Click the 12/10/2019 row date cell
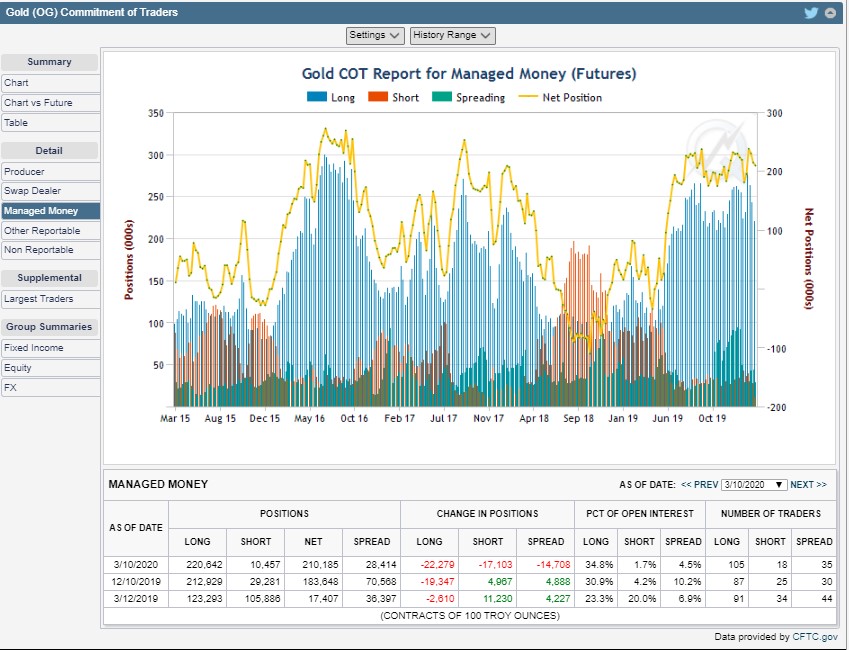 136,582
